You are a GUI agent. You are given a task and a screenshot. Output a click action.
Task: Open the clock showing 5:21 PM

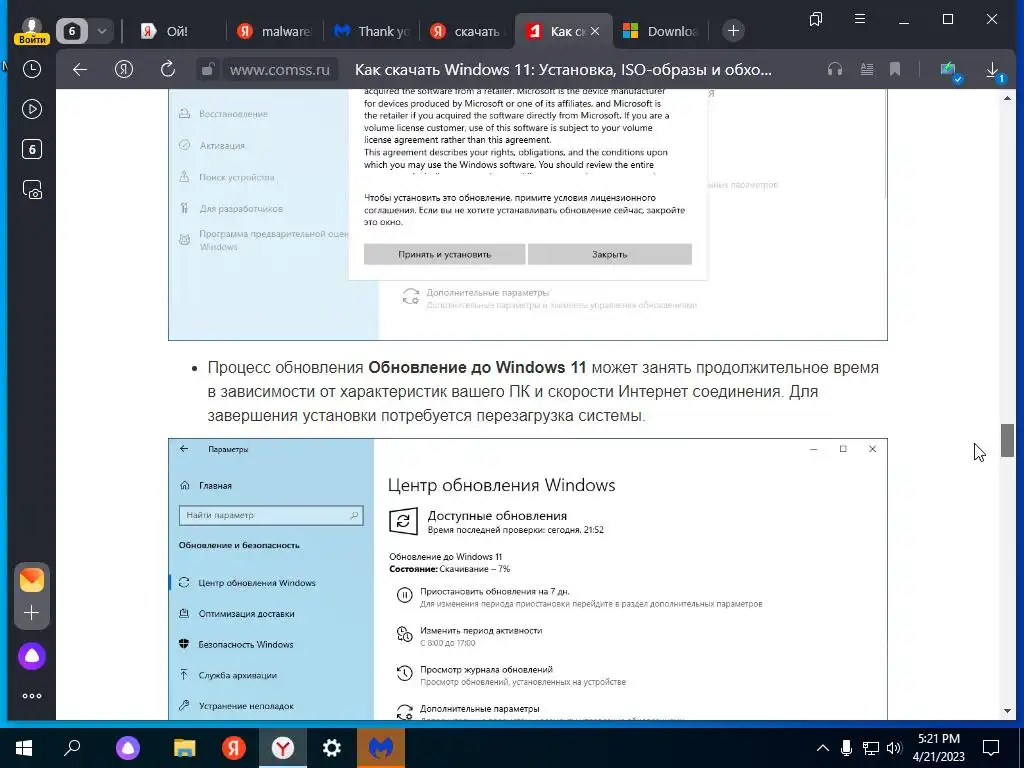point(938,748)
